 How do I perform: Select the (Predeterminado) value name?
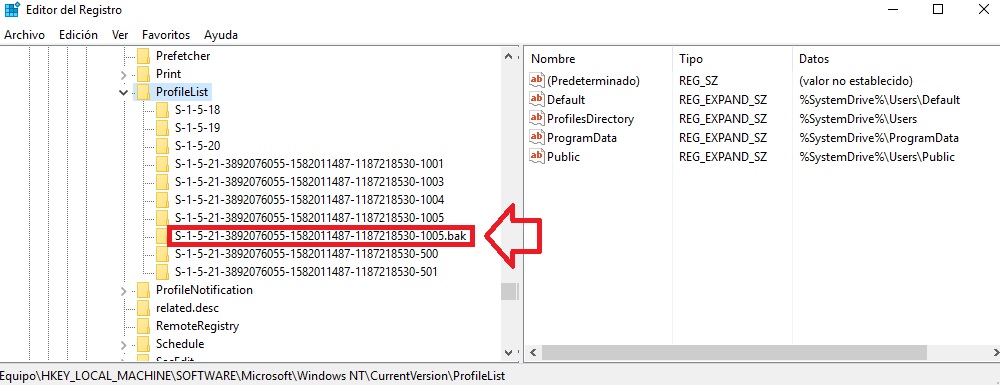click(593, 81)
